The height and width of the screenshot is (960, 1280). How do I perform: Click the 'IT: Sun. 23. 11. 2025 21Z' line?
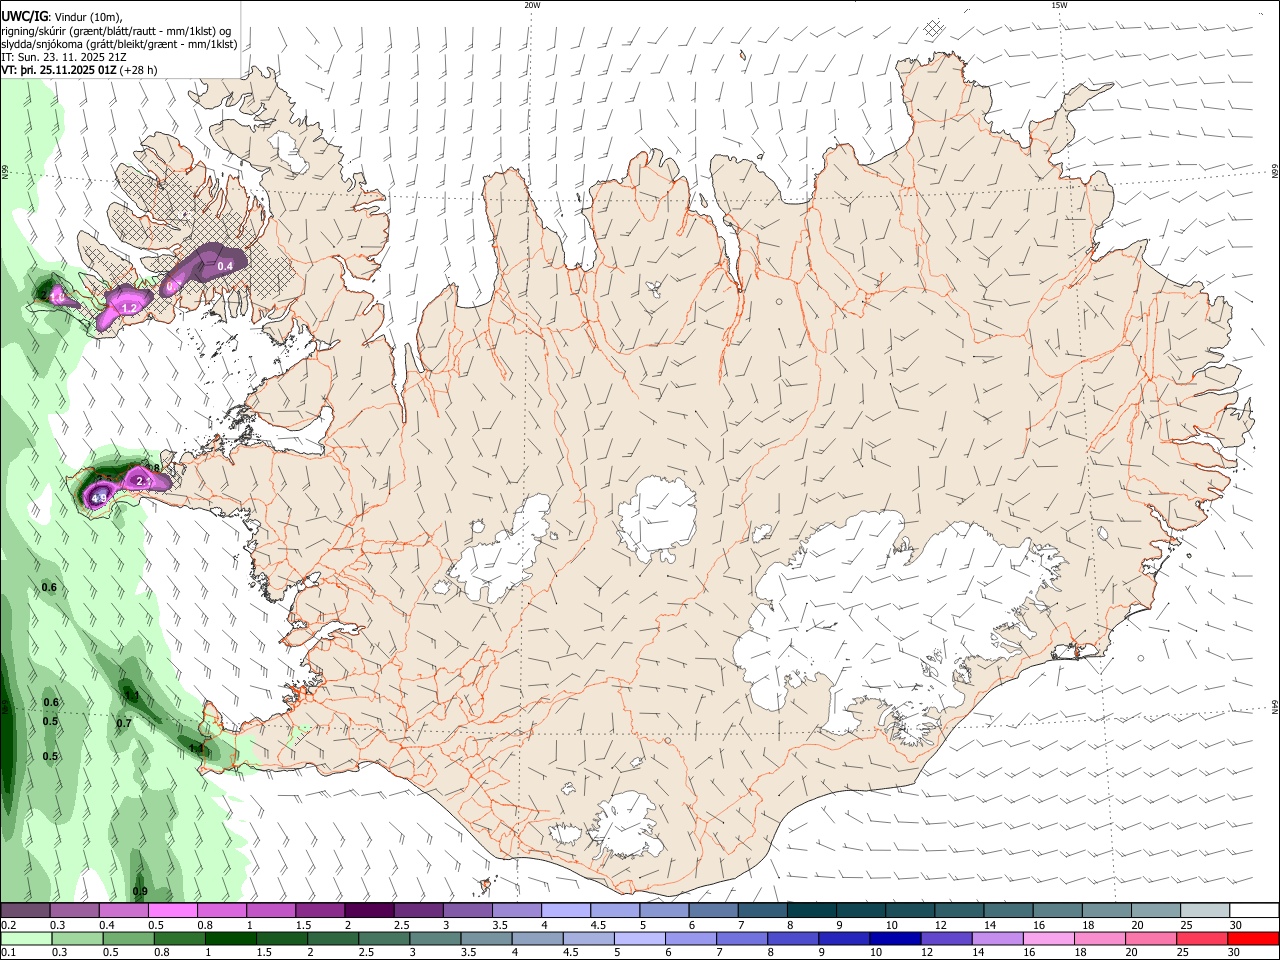[64, 57]
